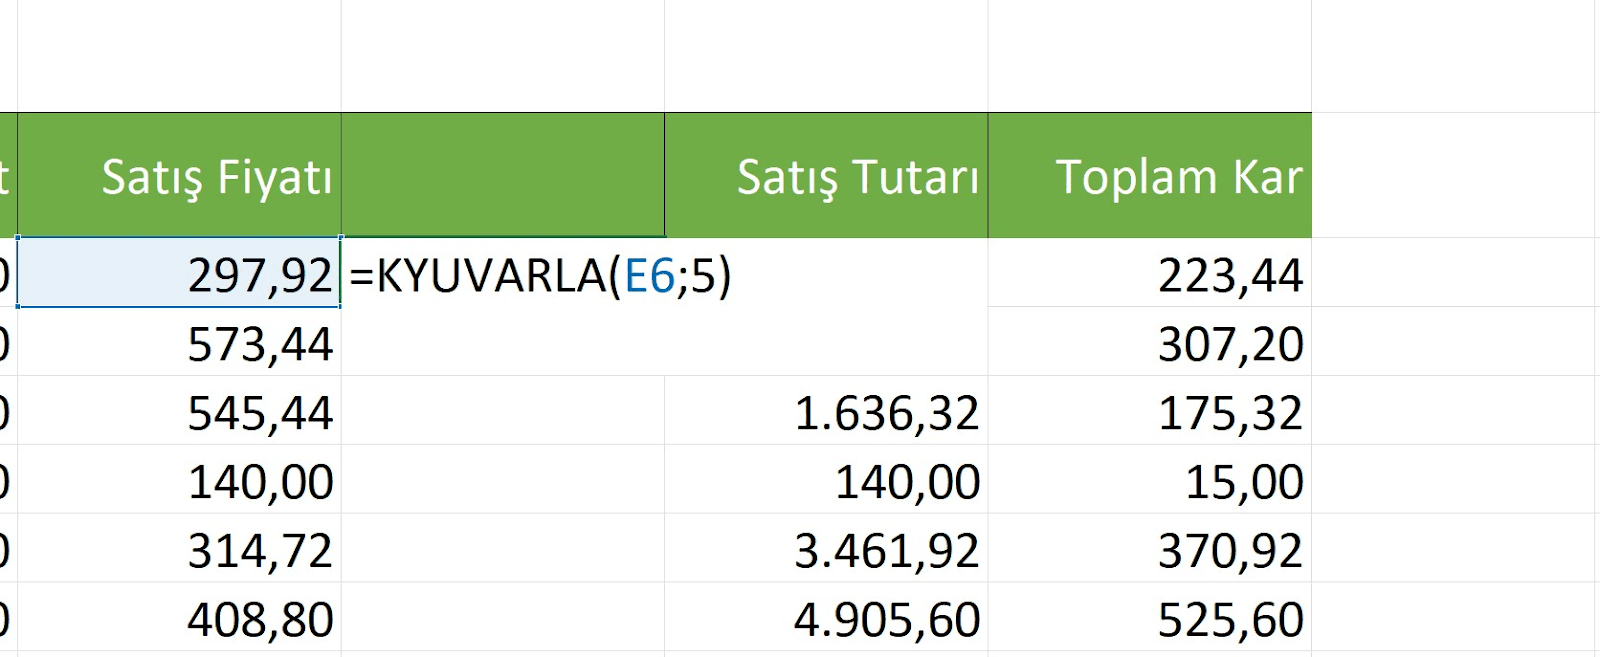Select the cell with 3.461,92

coord(826,550)
